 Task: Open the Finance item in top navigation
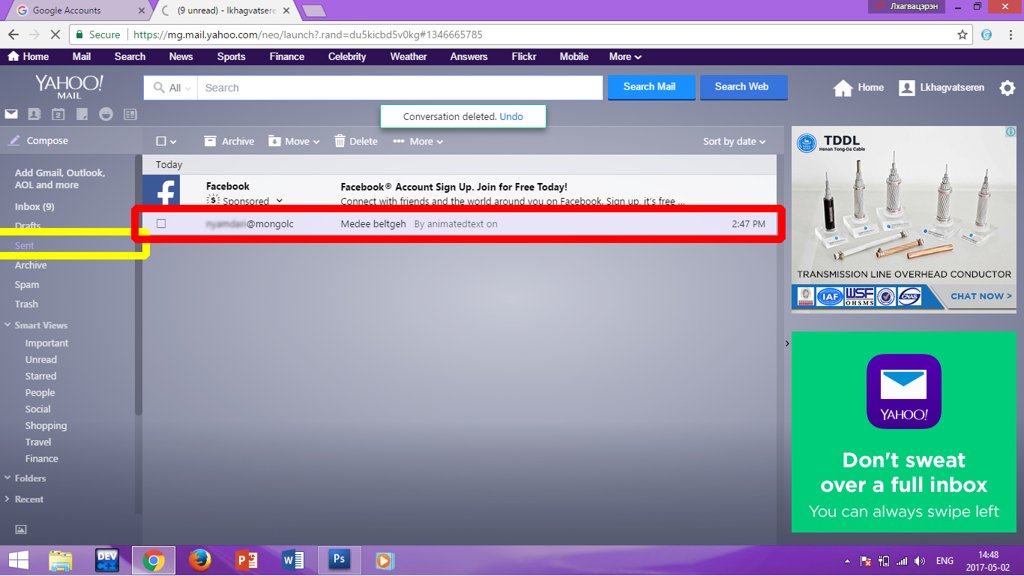[286, 57]
